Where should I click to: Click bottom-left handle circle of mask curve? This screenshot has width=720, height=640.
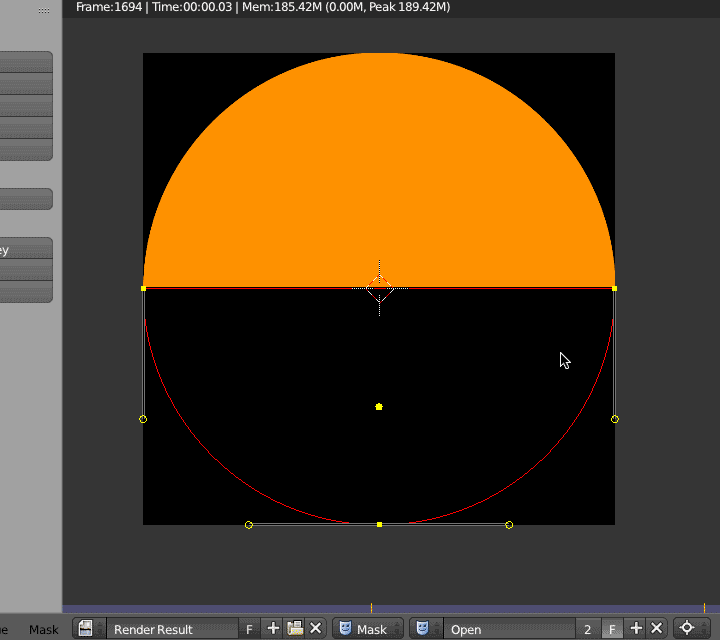point(249,525)
